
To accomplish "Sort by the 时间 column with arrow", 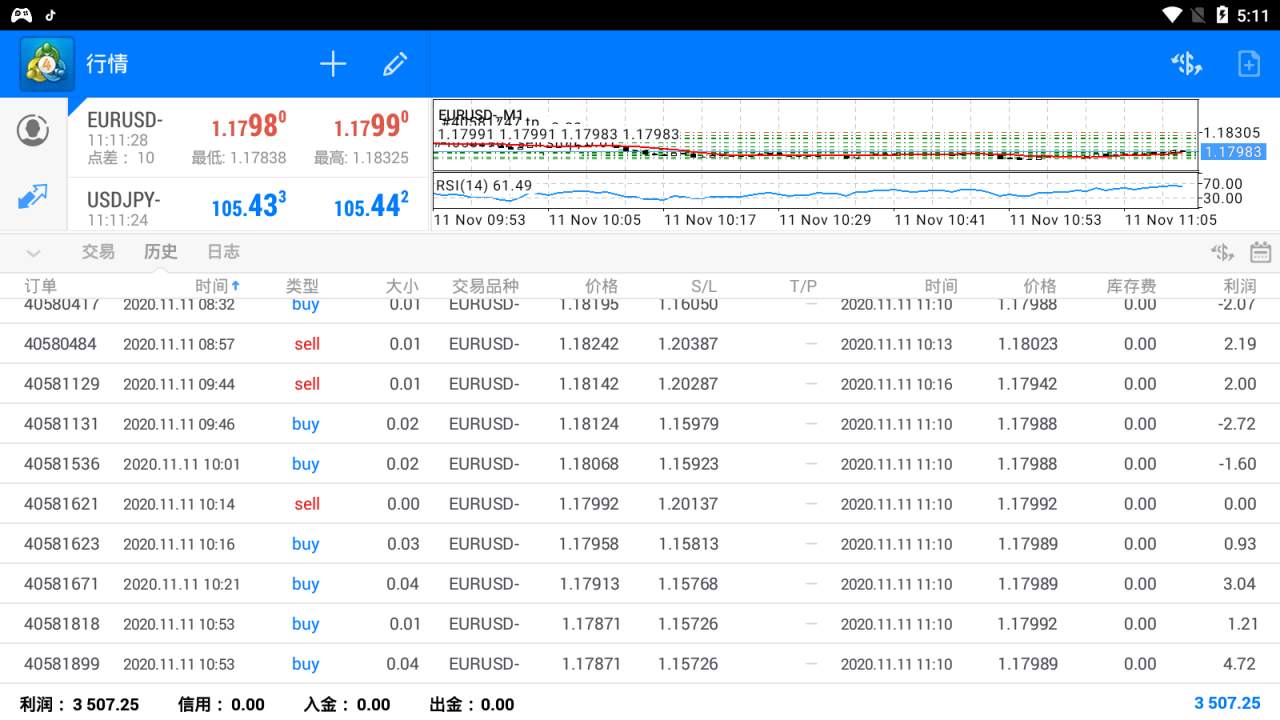I will [218, 286].
